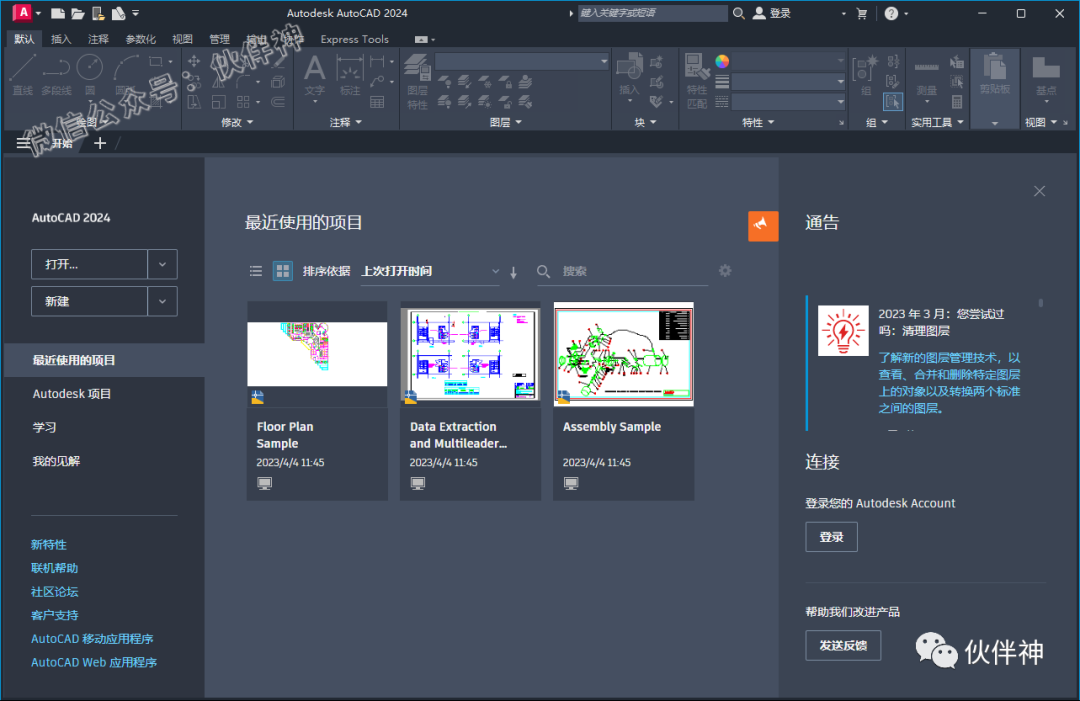The image size is (1080, 701).
Task: Click the 新建 button
Action: [x=90, y=302]
